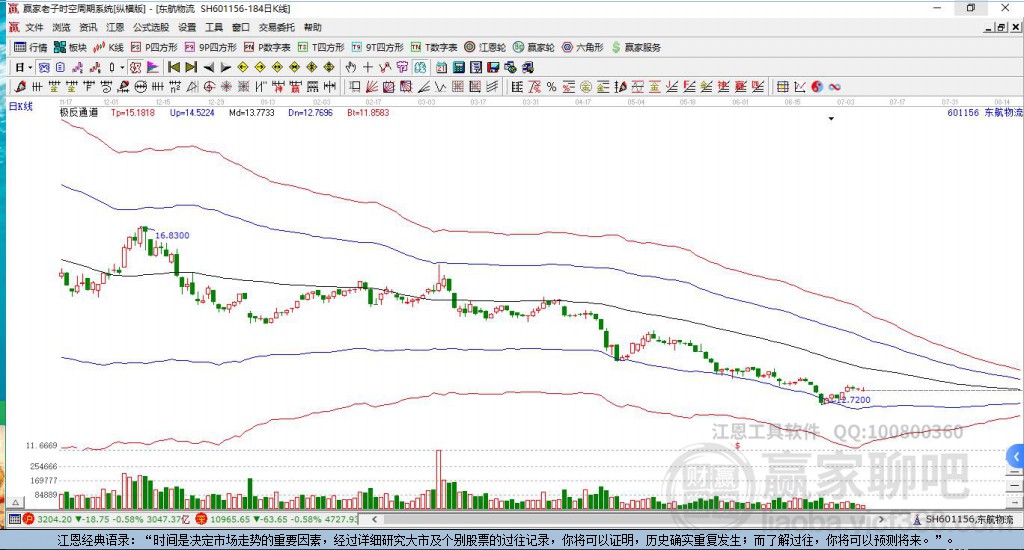Click the jump-to-last-bar icon

[x=191, y=67]
